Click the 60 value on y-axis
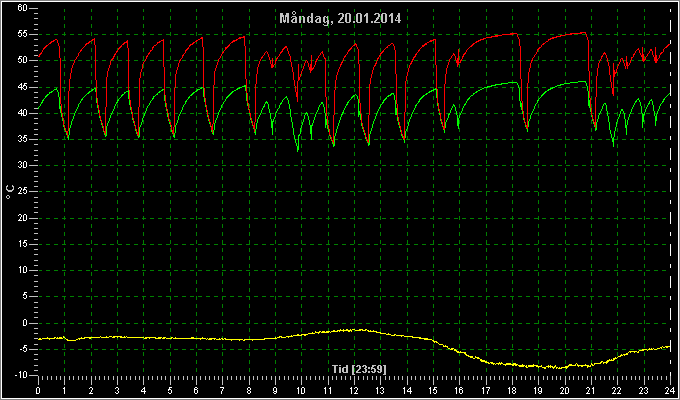 coord(23,8)
